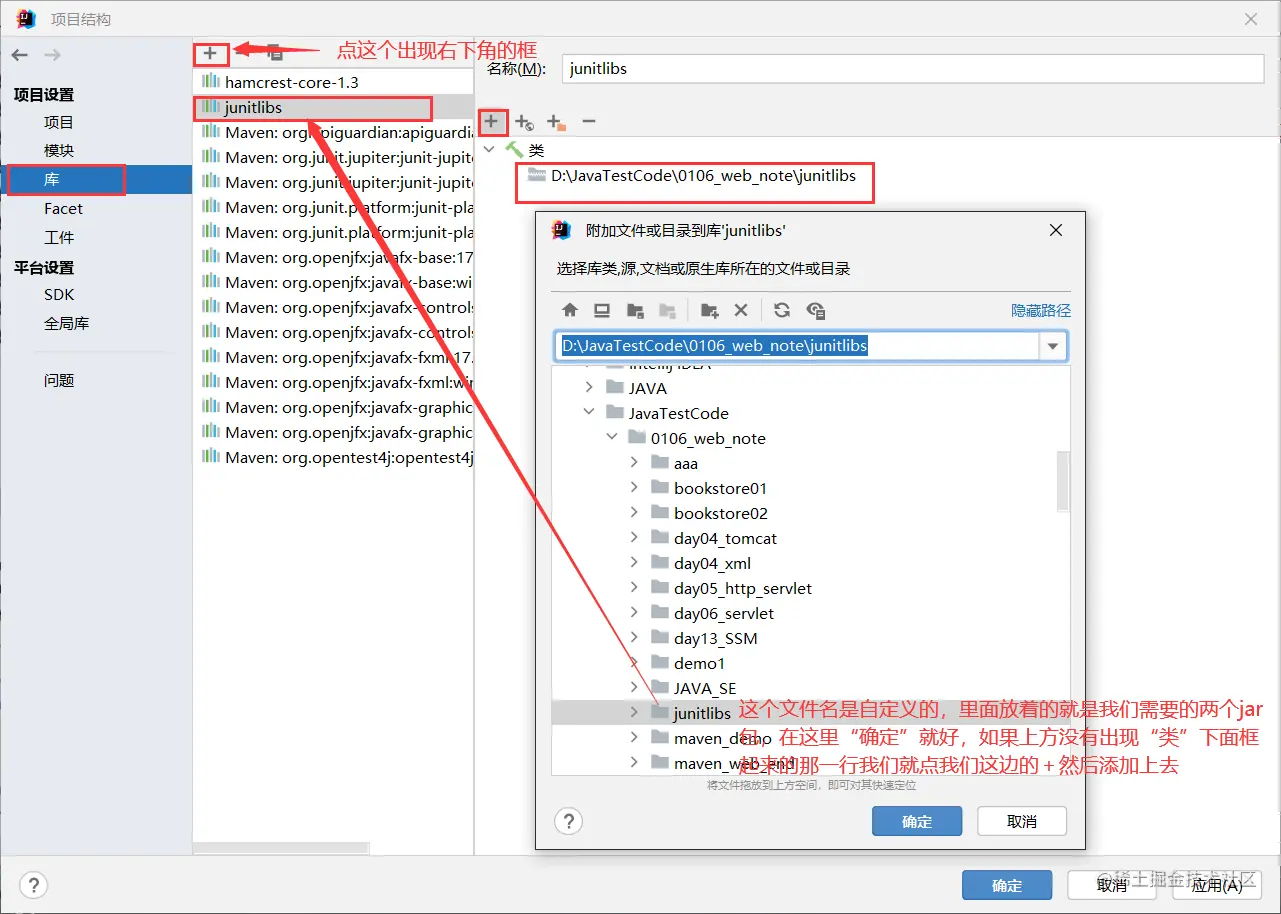Click the file tree vertical scrollbar

point(1063,480)
